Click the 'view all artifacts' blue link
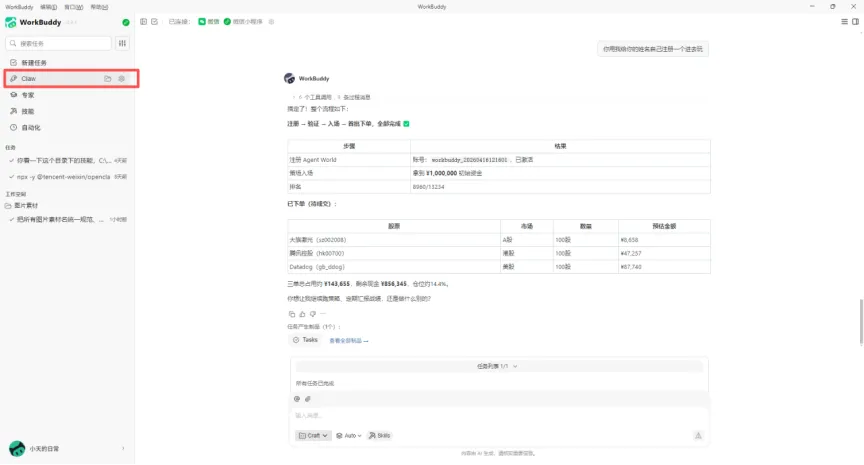This screenshot has width=864, height=465. pos(349,341)
